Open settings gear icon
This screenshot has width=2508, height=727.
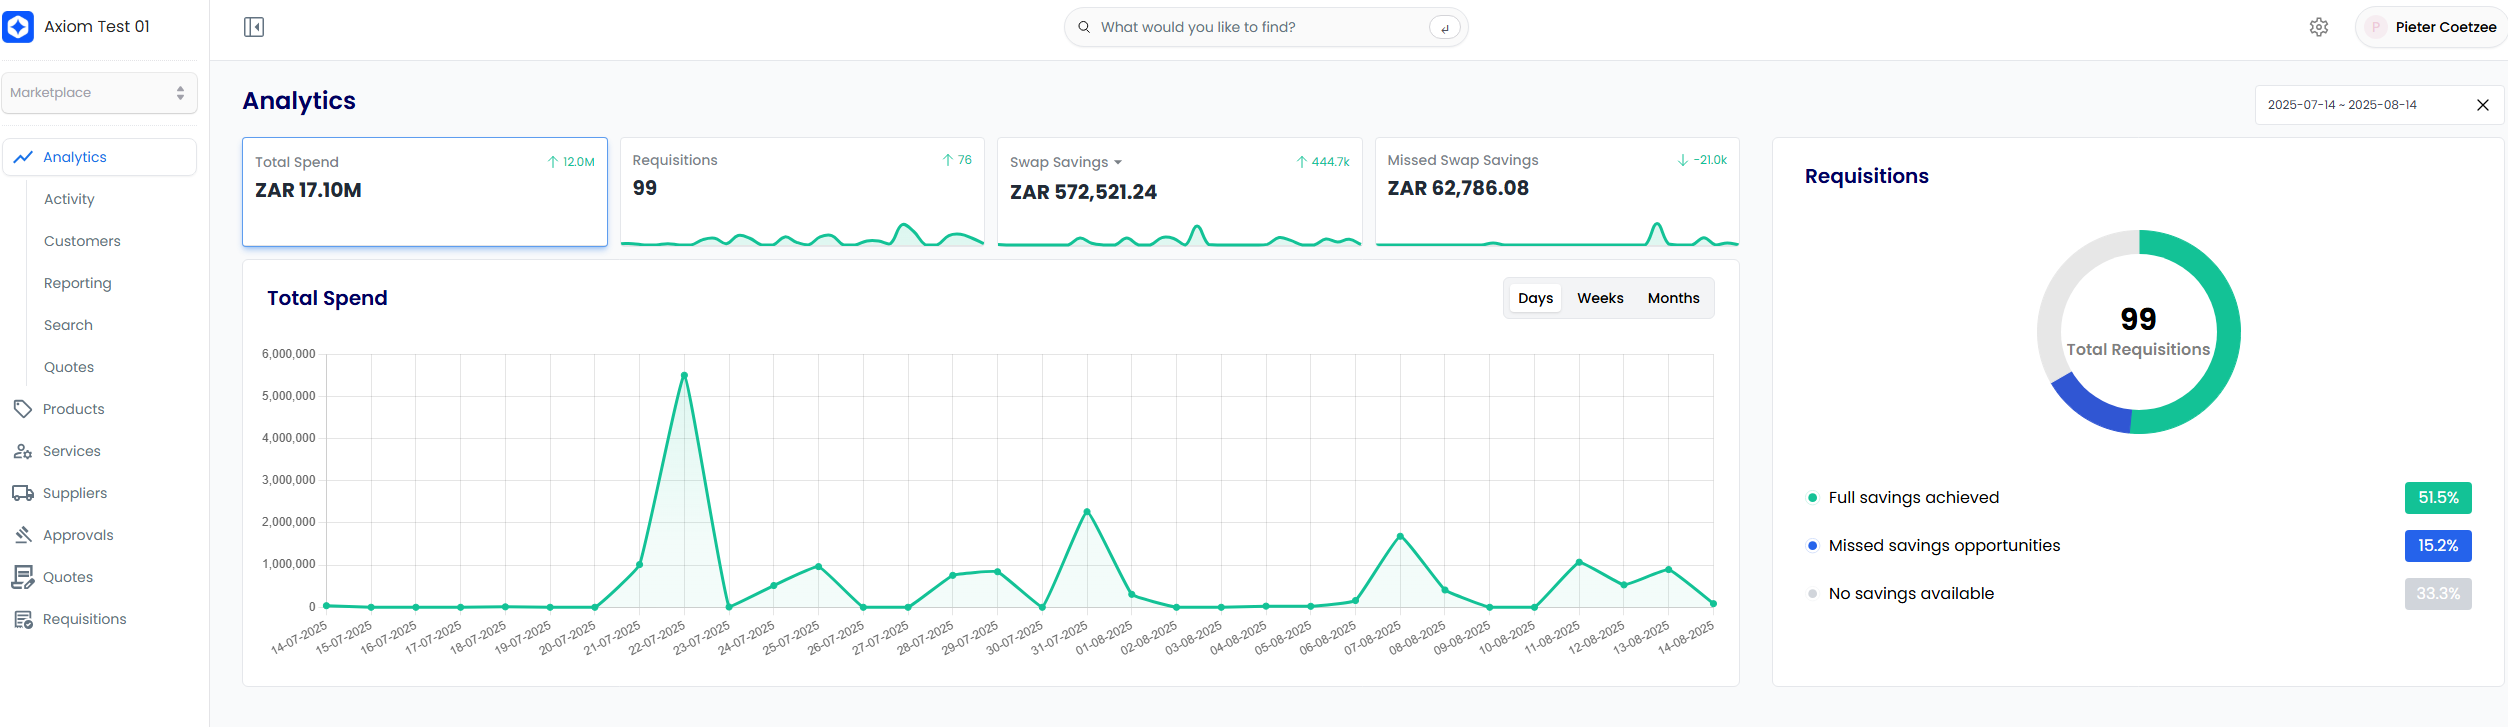point(2318,27)
